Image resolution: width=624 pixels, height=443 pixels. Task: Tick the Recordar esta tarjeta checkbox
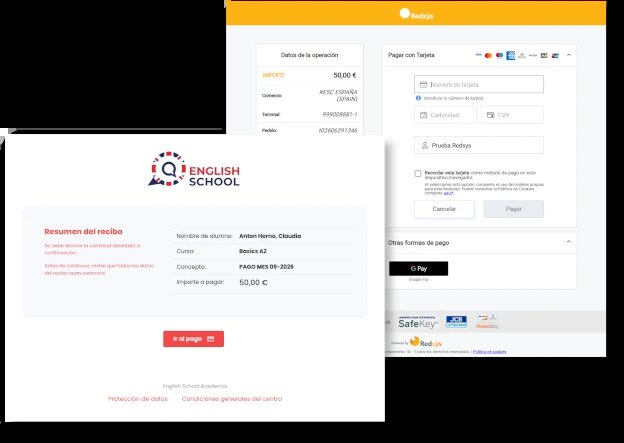[x=418, y=174]
